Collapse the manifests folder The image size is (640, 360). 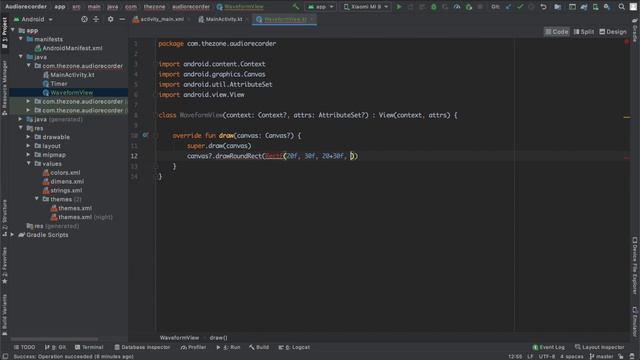click(21, 39)
